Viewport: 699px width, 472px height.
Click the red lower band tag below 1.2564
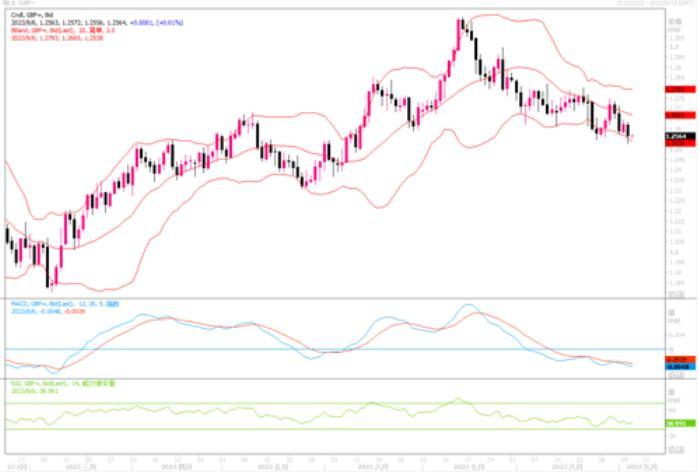[680, 143]
